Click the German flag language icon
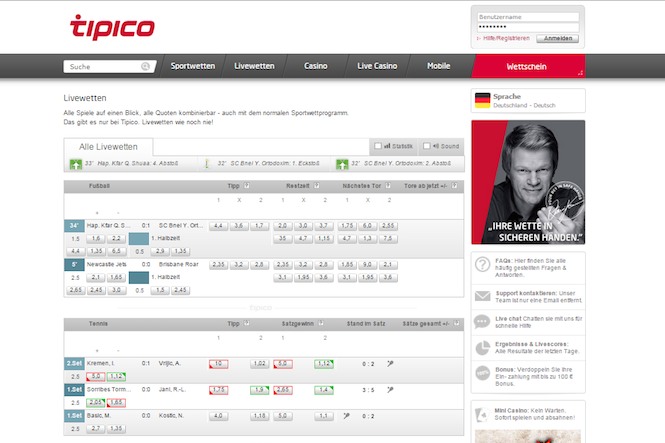 pyautogui.click(x=482, y=101)
